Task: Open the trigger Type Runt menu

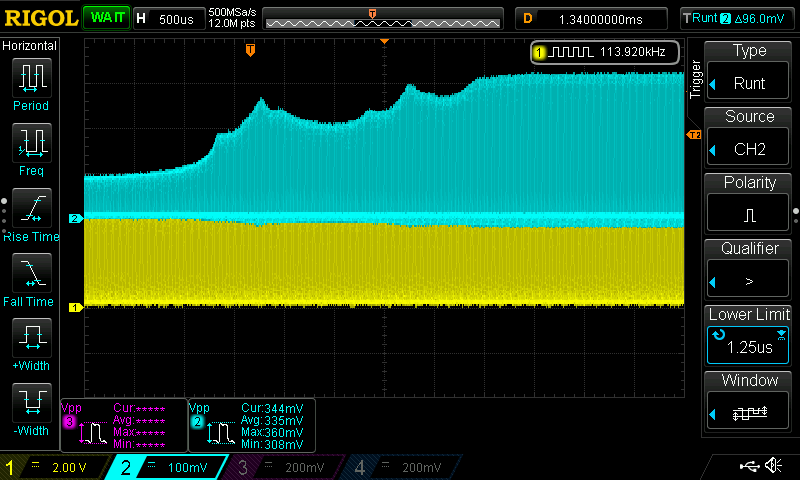Action: [x=749, y=69]
